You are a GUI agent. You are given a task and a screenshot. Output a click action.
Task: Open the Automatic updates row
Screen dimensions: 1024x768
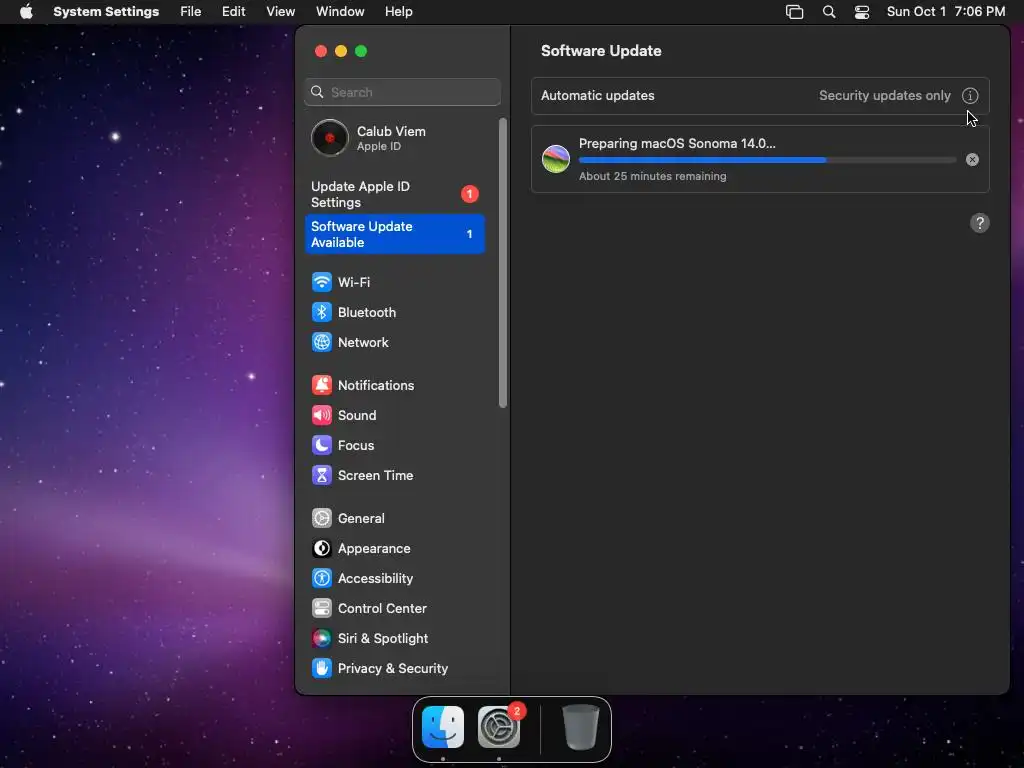pyautogui.click(x=760, y=96)
